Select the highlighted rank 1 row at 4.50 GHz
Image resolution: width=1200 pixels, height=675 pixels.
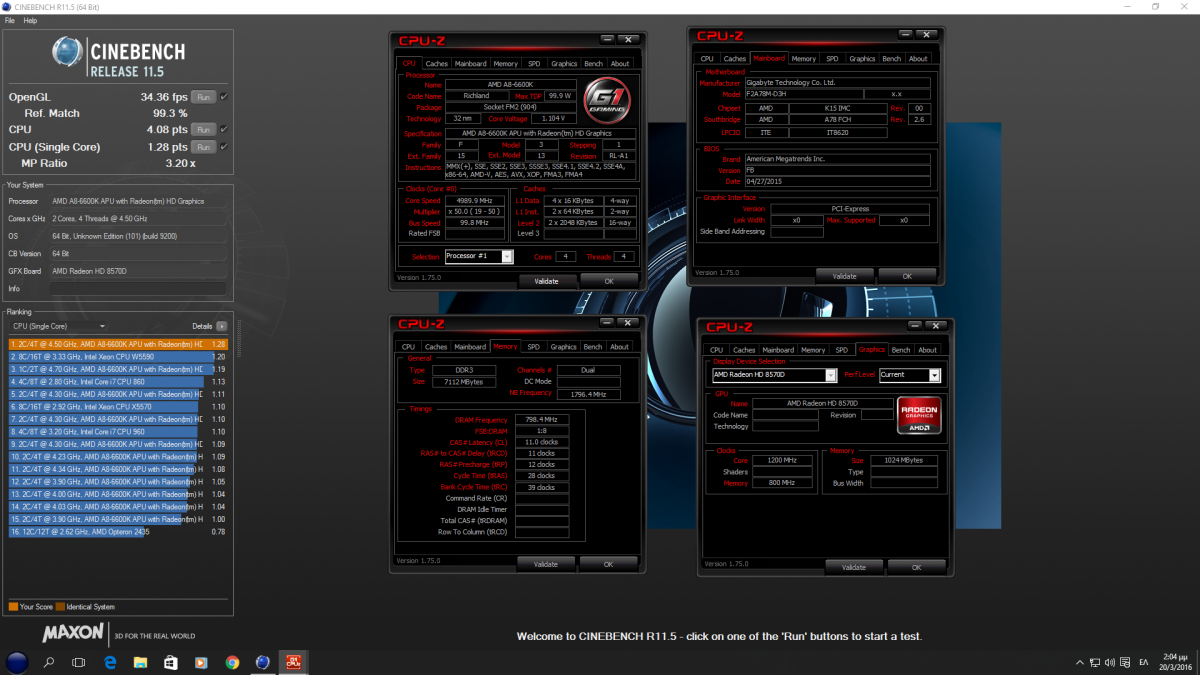pyautogui.click(x=119, y=343)
